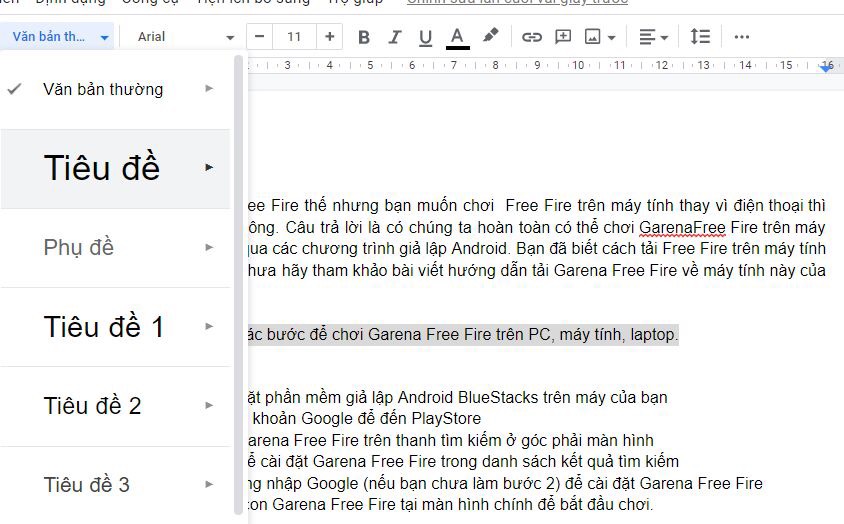
Task: Expand submenu arrow for 'Văn bản thường'
Action: point(209,88)
